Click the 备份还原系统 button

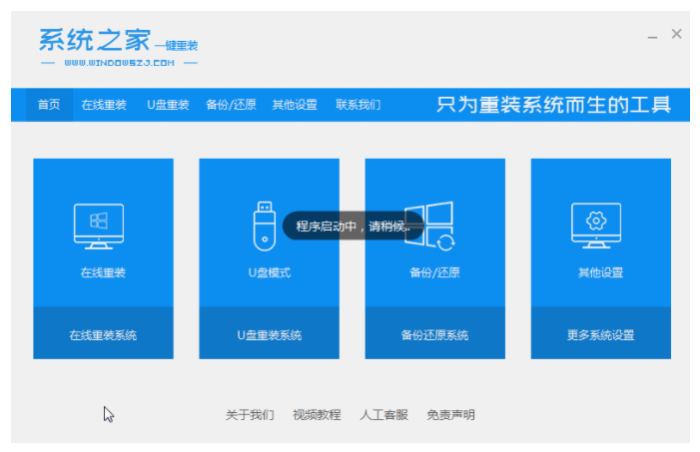[x=434, y=335]
